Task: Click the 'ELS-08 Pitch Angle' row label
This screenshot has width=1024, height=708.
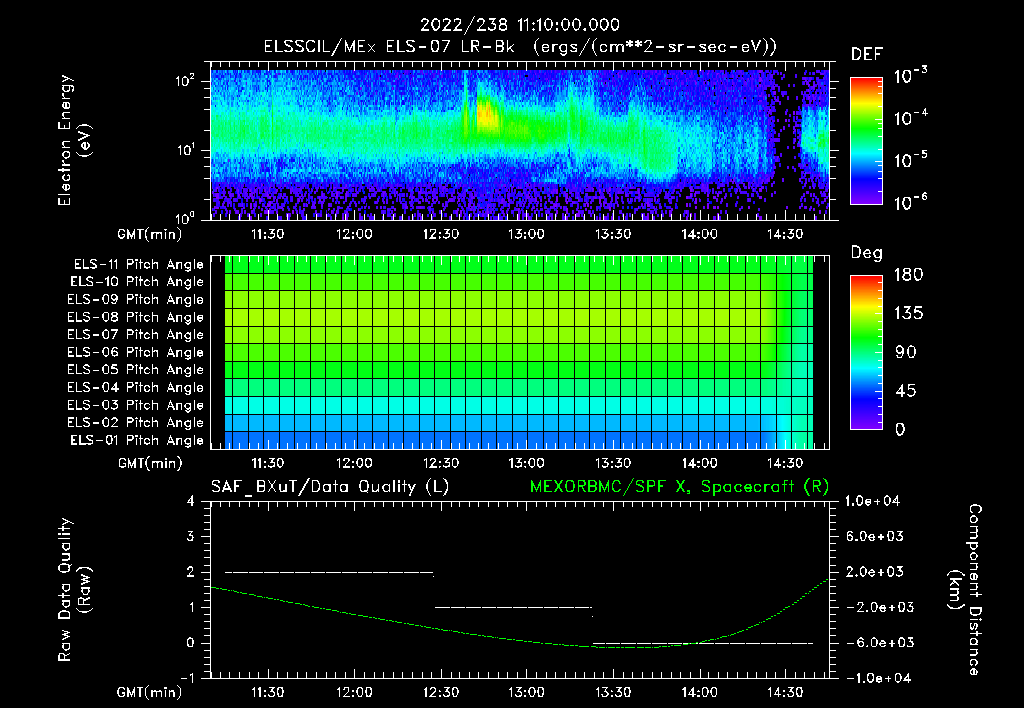Action: [136, 317]
